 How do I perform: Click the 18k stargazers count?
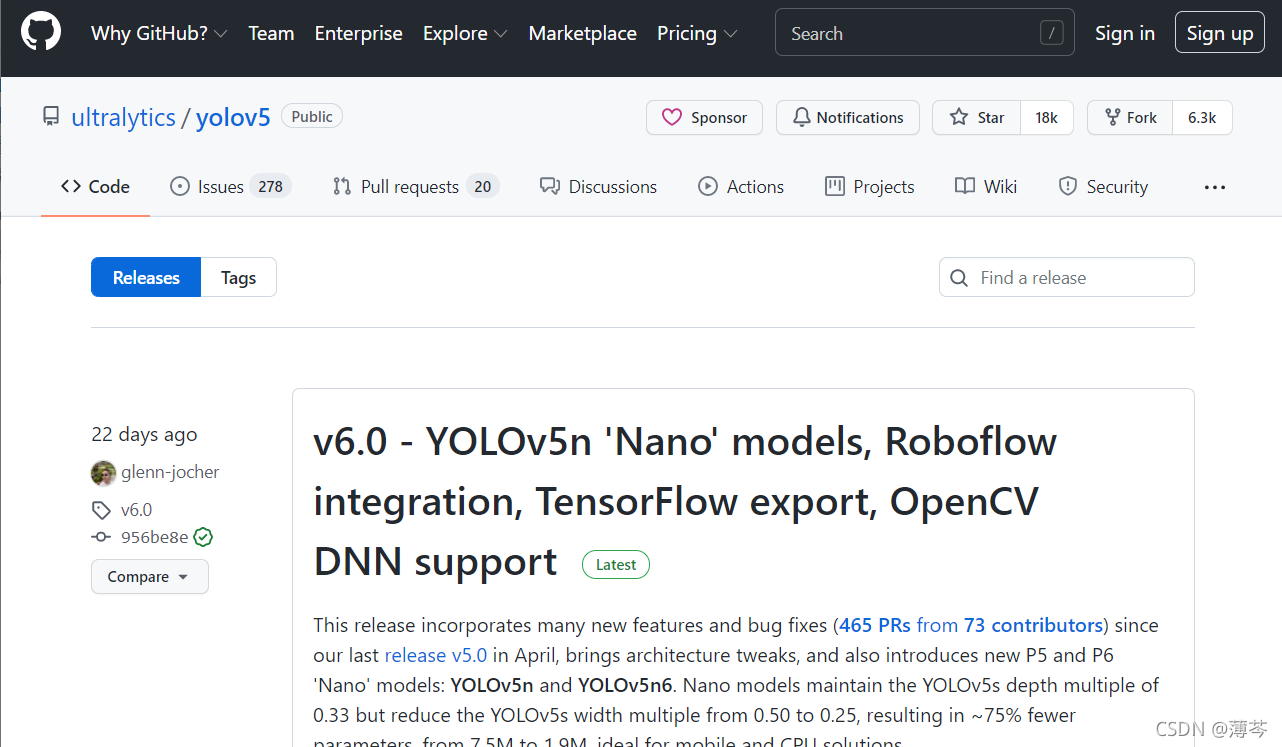tap(1047, 117)
